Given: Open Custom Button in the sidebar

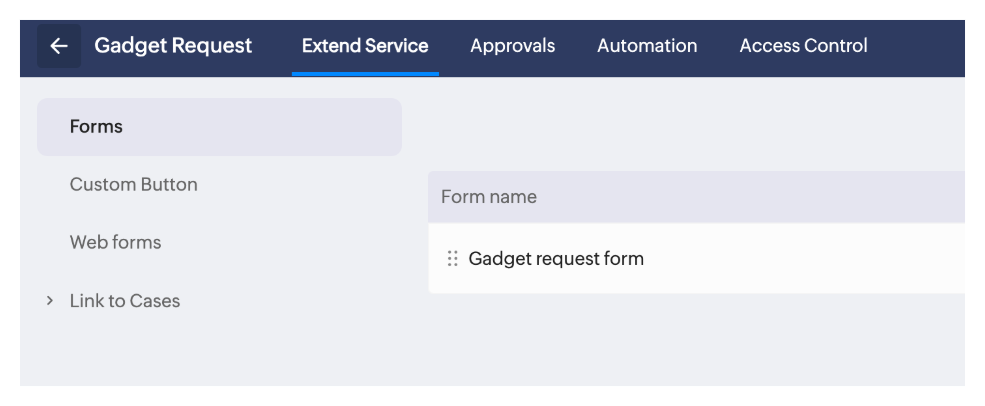Looking at the screenshot, I should click(x=134, y=185).
